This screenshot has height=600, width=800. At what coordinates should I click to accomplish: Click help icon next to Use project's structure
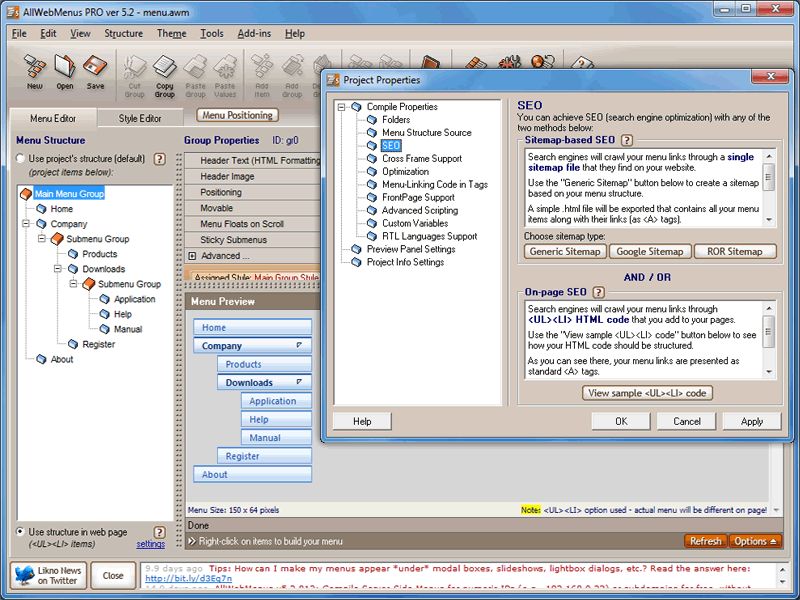coord(160,159)
